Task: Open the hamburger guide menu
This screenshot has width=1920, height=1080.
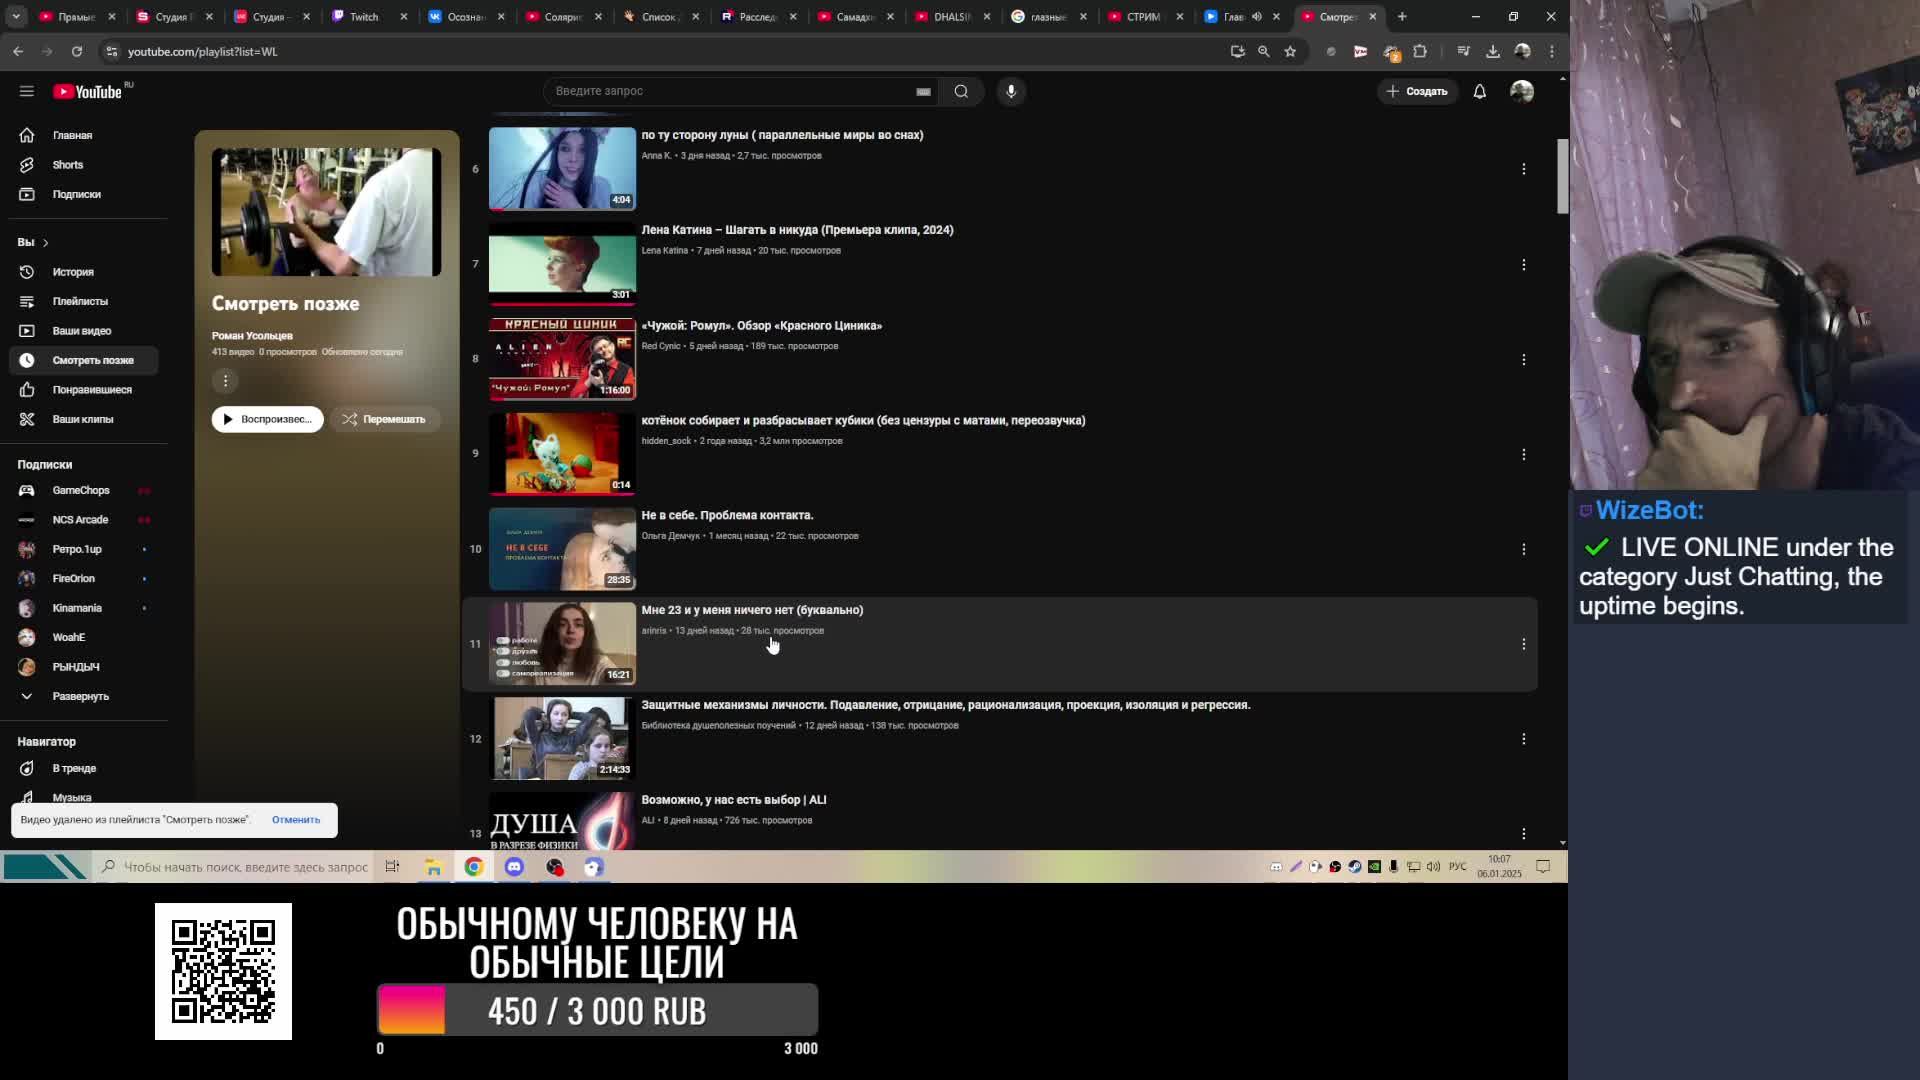Action: (27, 91)
